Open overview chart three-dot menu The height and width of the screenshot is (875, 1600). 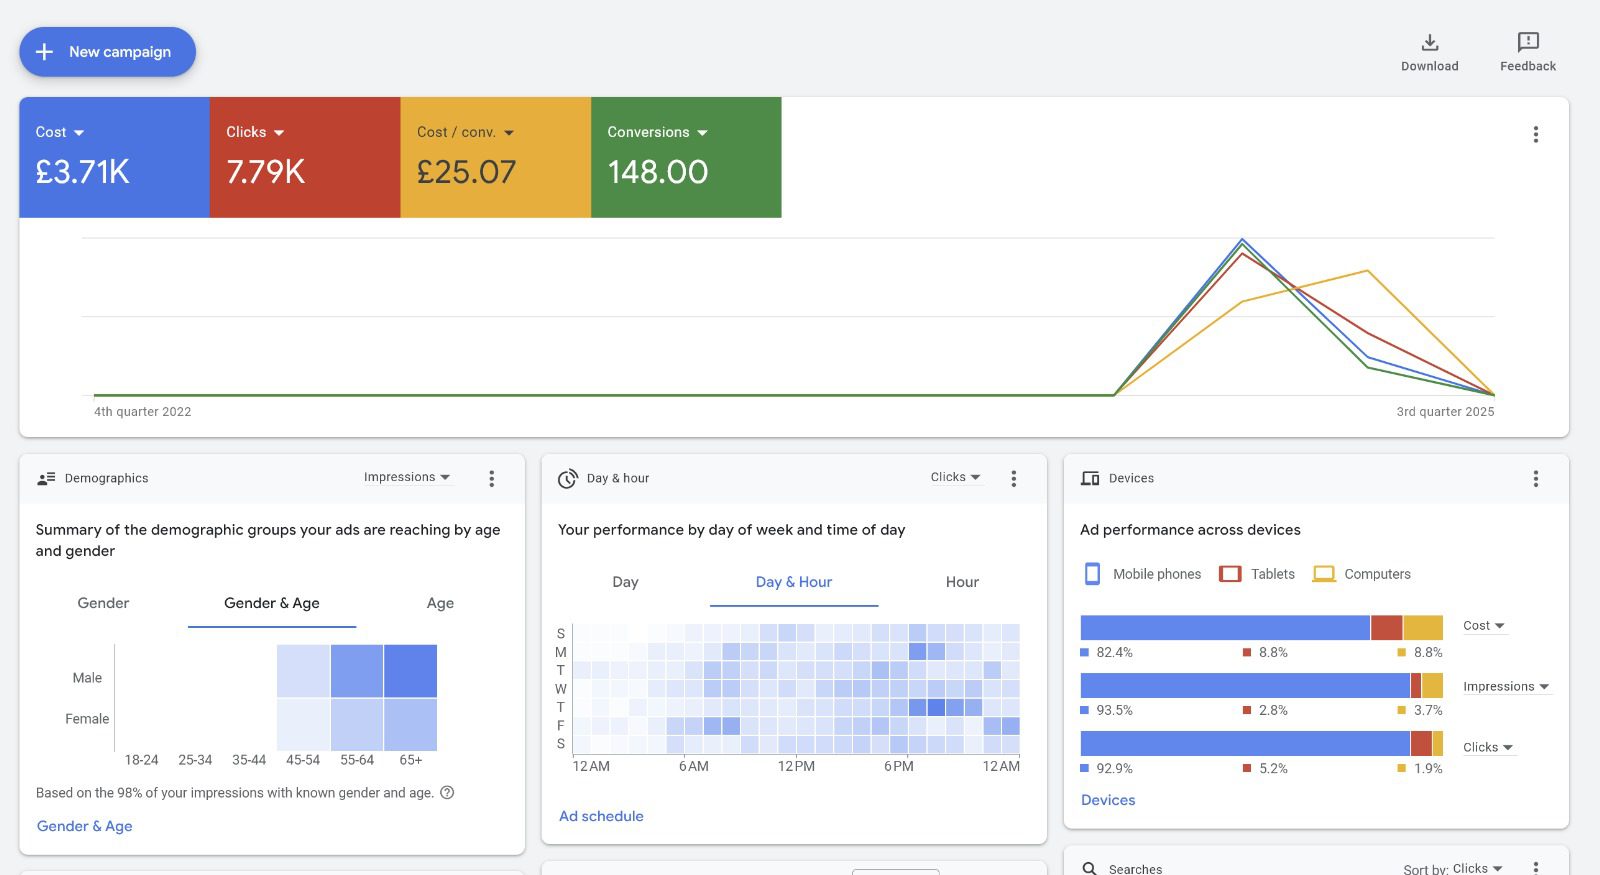coord(1535,134)
